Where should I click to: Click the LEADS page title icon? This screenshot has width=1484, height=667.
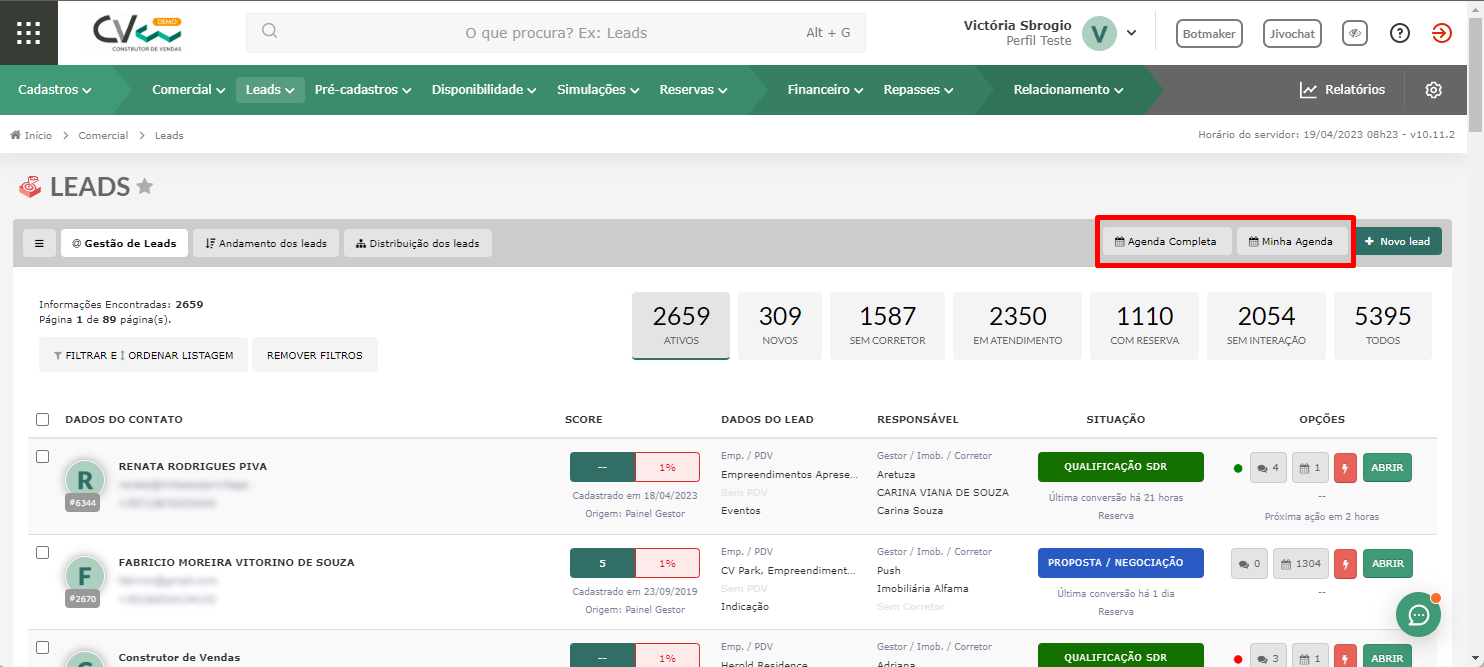30,186
